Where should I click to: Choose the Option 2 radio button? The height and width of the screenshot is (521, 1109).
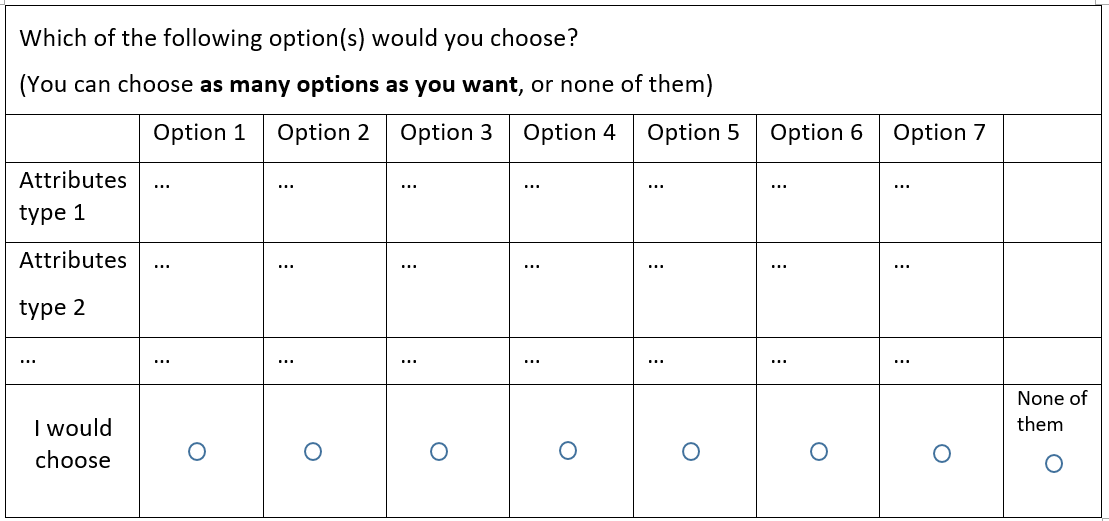pyautogui.click(x=313, y=451)
